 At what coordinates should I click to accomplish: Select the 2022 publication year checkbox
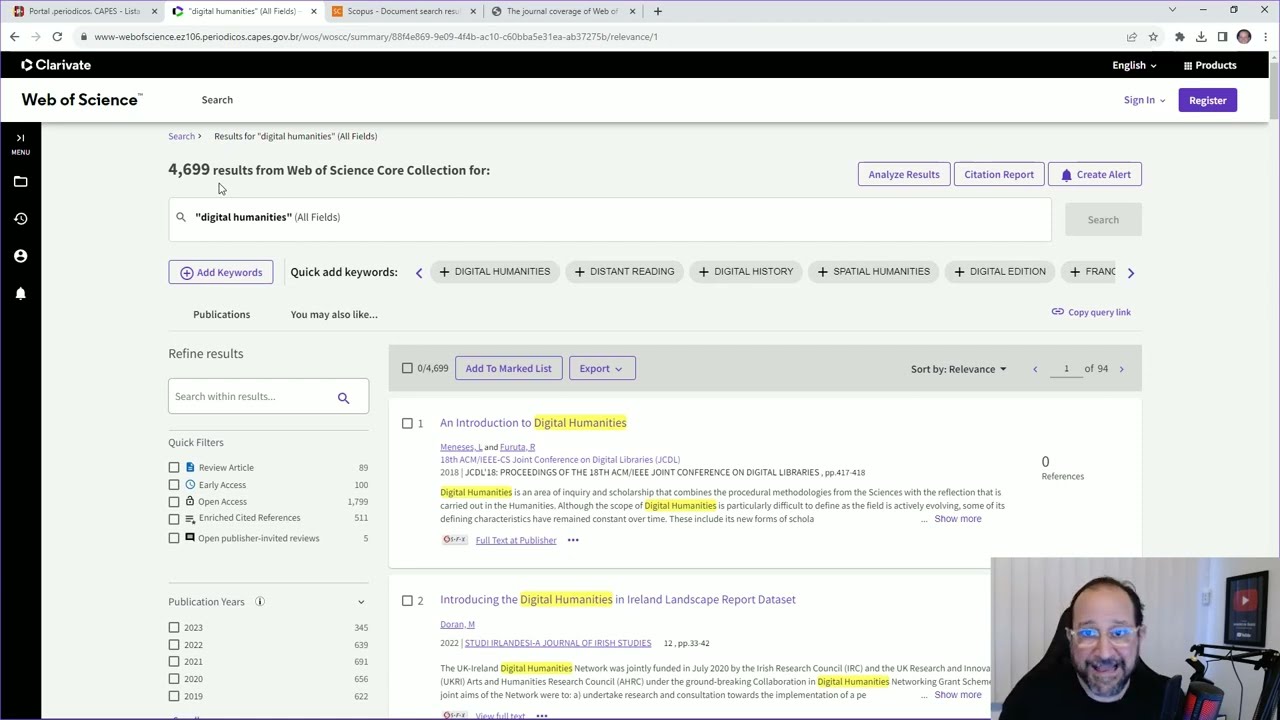pyautogui.click(x=174, y=645)
